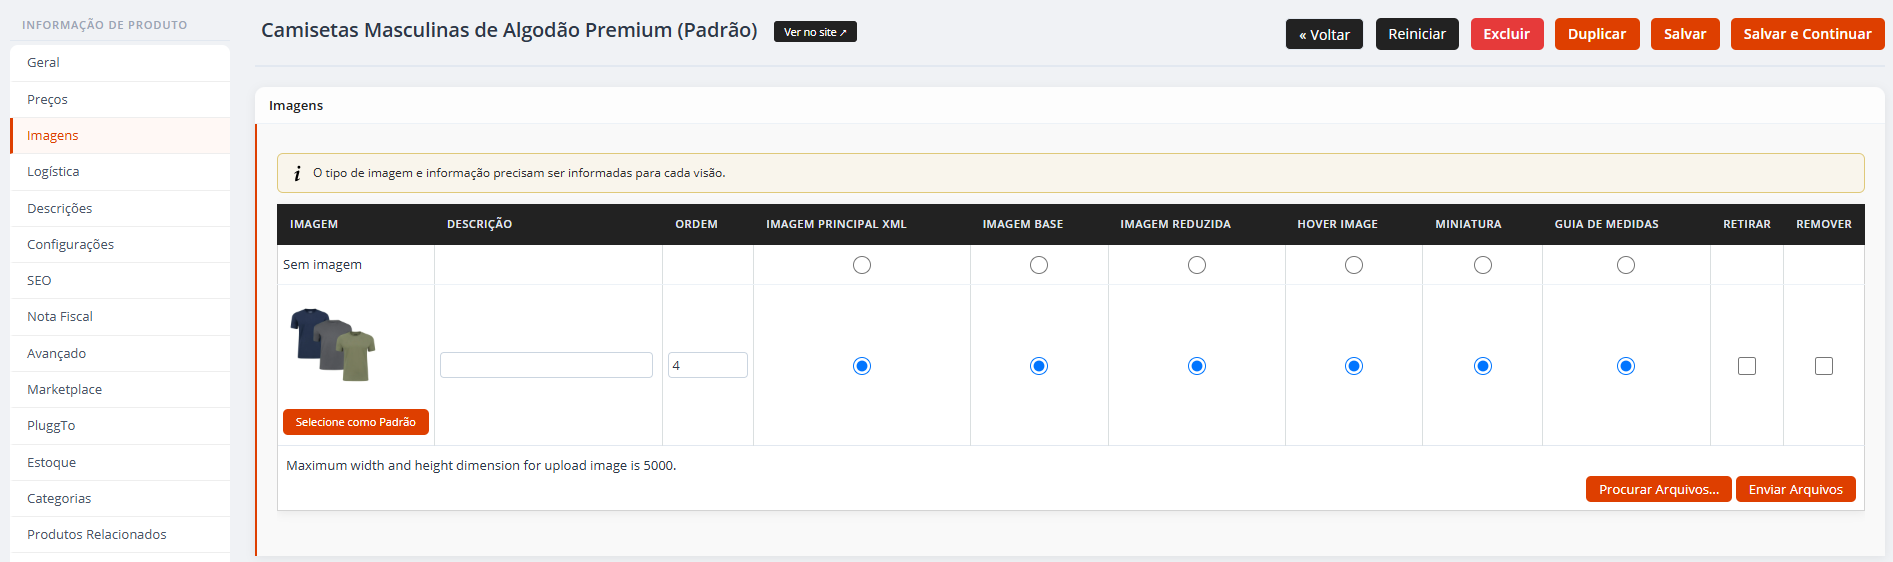Click the Duplicar button

[1597, 34]
